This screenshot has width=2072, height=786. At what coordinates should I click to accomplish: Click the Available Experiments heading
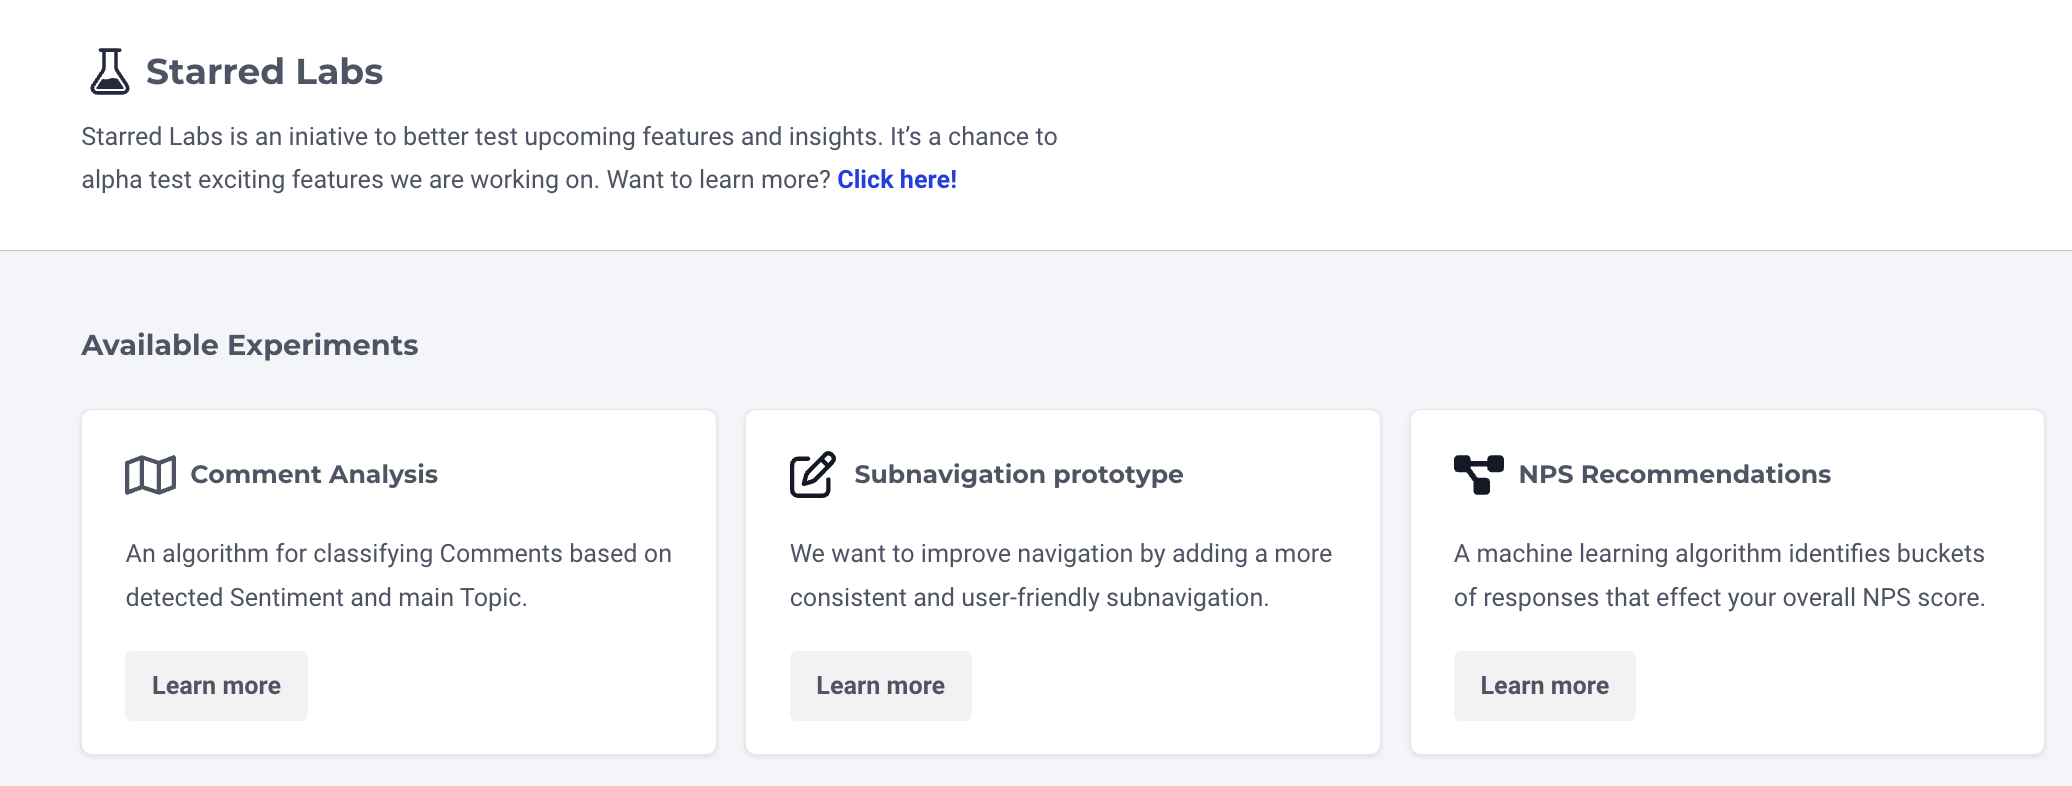coord(250,345)
